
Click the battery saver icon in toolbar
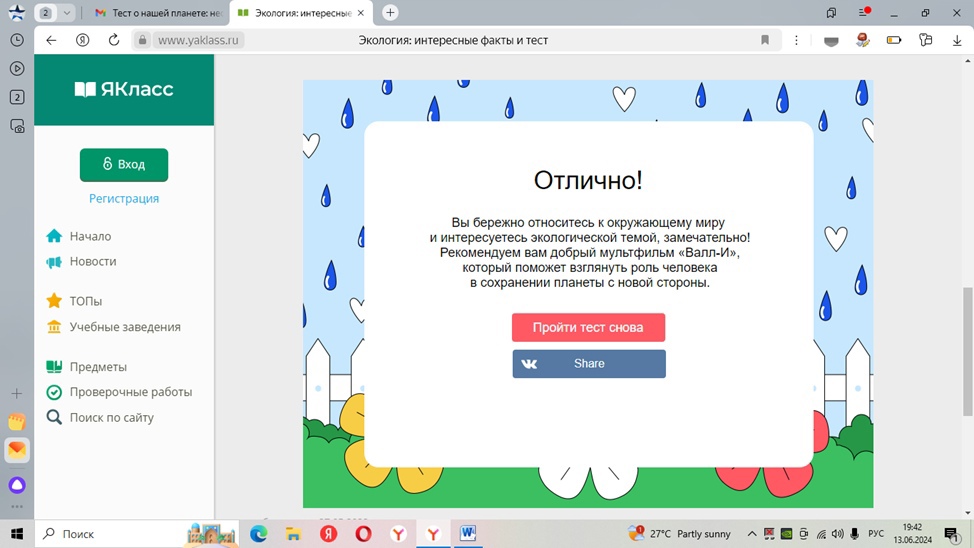pyautogui.click(x=894, y=40)
